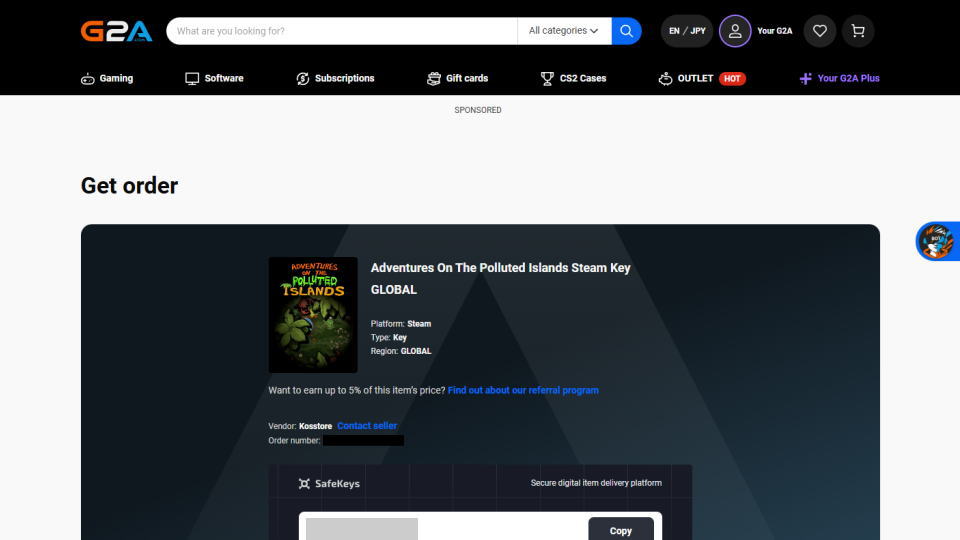960x540 pixels.
Task: Click the Polluted Islands game cover thumbnail
Action: [313, 315]
